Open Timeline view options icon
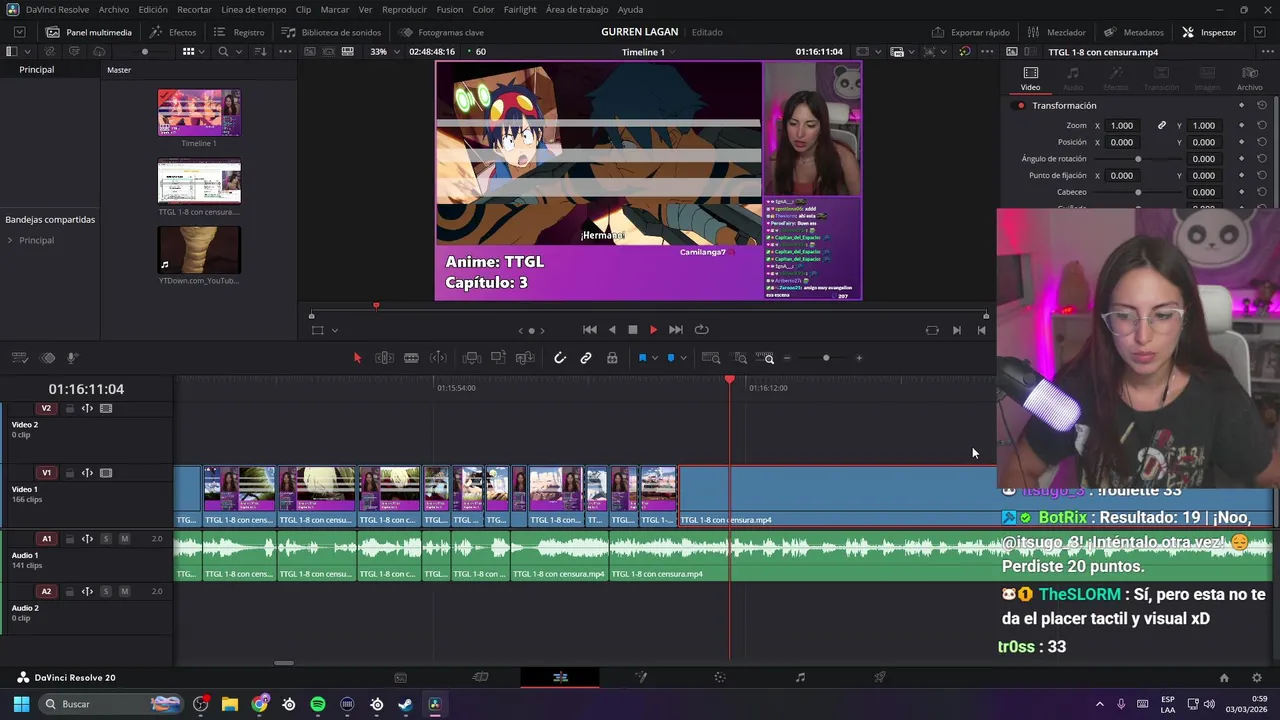Viewport: 1280px width, 720px height. [x=19, y=358]
